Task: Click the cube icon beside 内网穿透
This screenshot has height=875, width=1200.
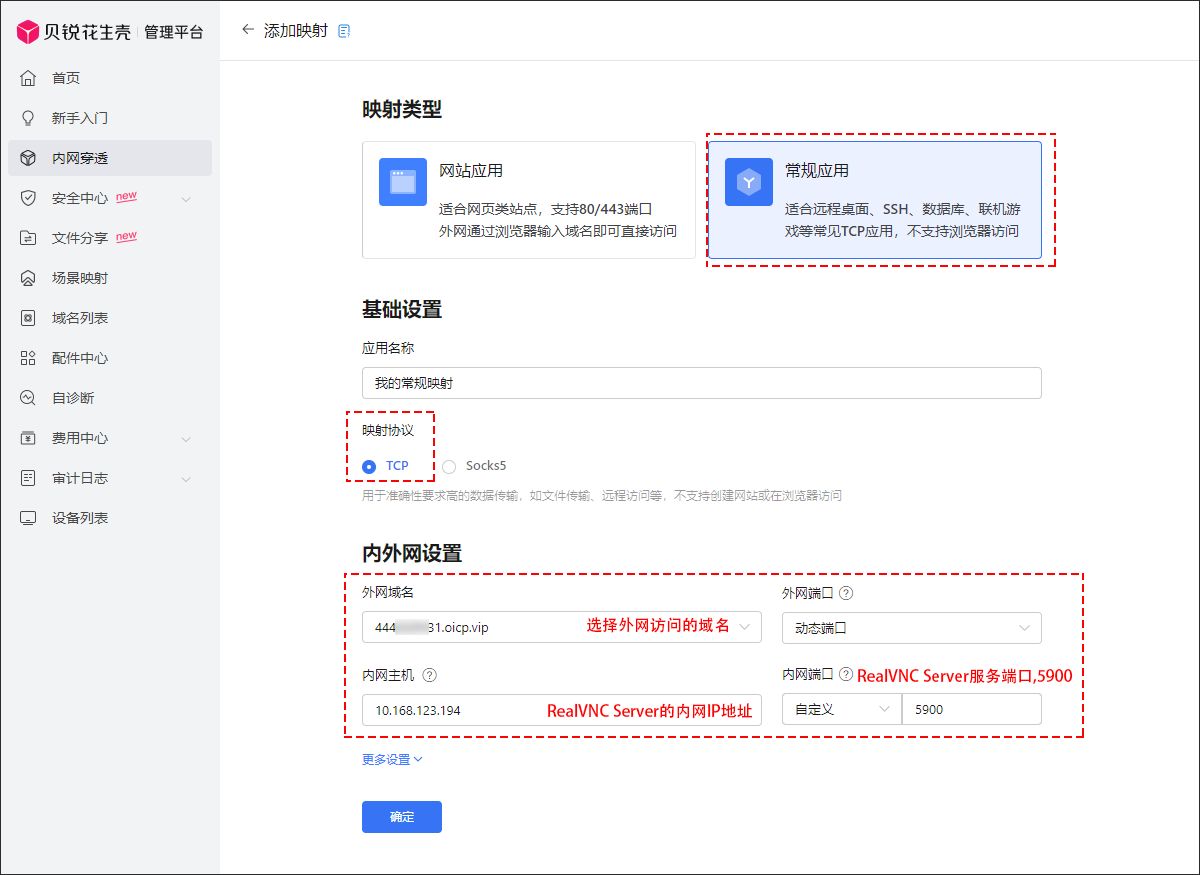Action: 28,158
